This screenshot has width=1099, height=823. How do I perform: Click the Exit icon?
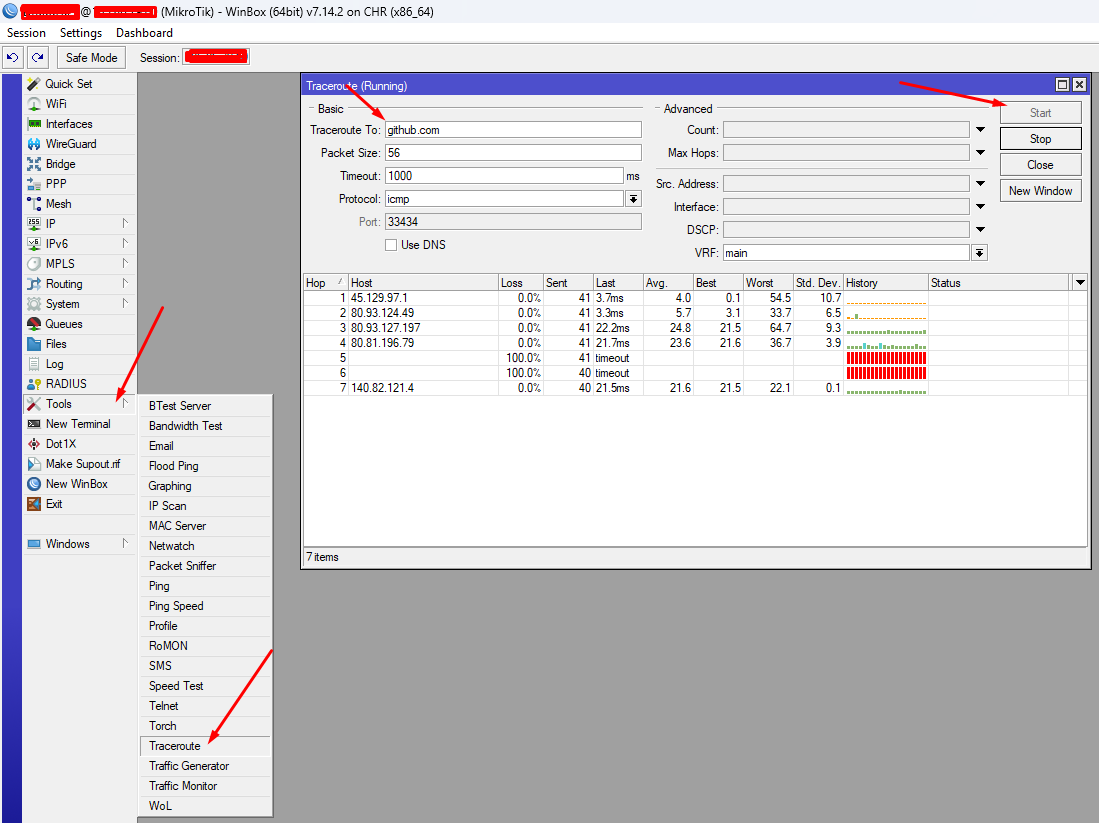34,504
